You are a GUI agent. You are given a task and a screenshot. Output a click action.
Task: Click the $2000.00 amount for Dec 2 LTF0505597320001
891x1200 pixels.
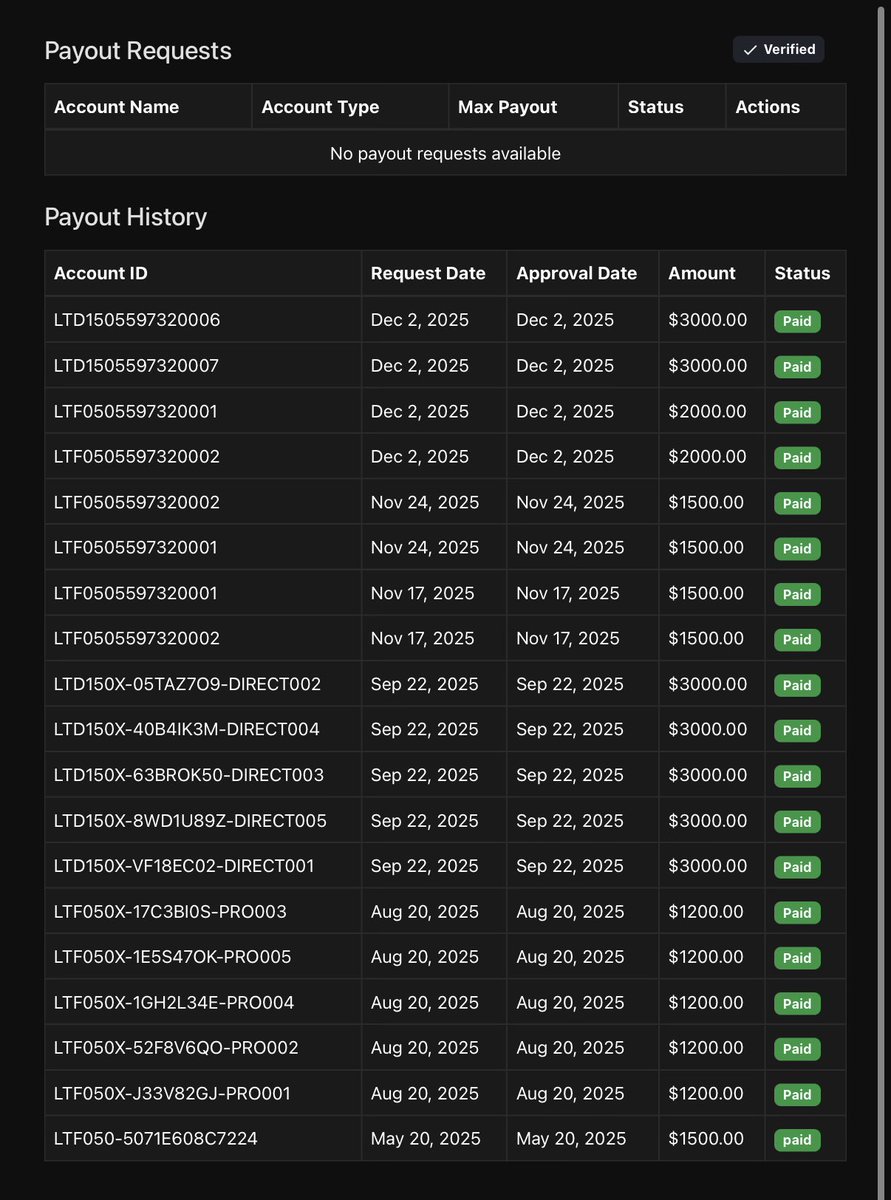coord(707,411)
